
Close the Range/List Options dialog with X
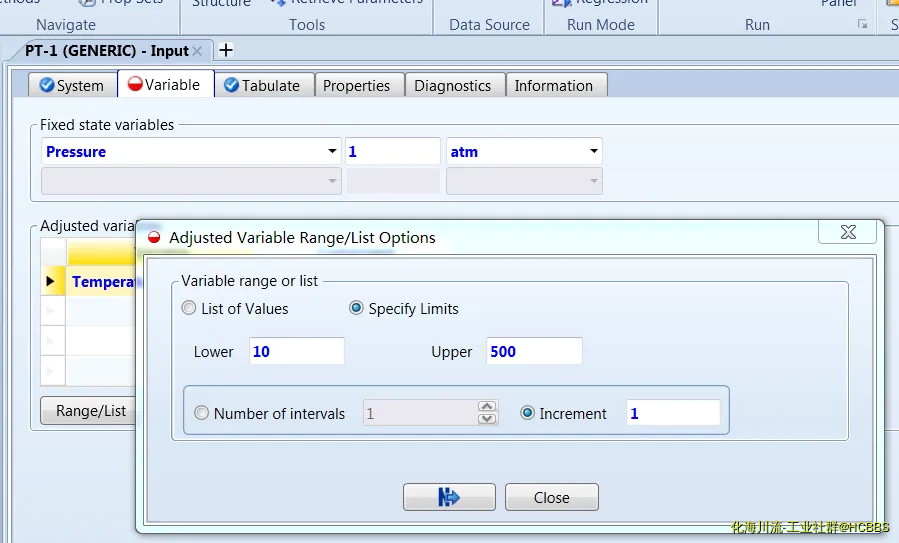tap(847, 232)
